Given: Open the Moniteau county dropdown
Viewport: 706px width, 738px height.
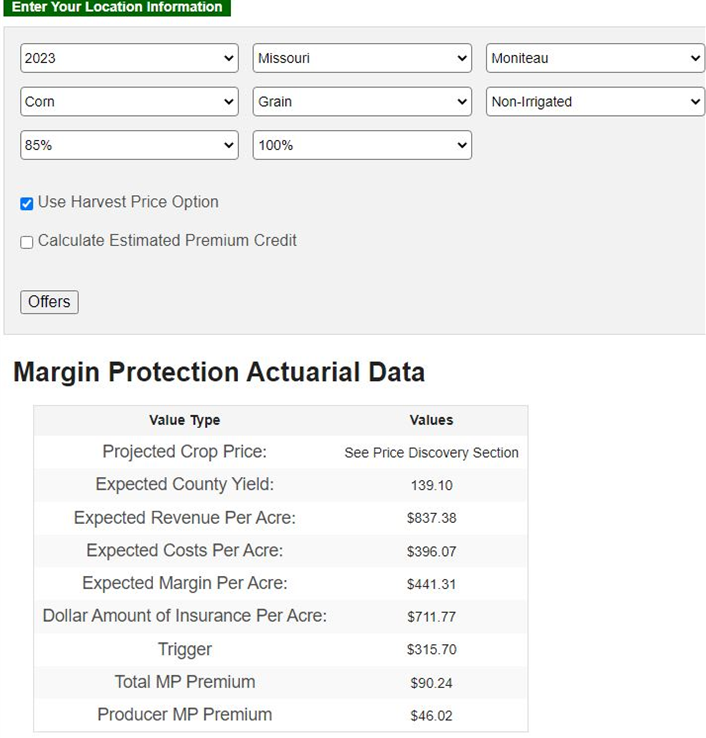Looking at the screenshot, I should pyautogui.click(x=595, y=58).
